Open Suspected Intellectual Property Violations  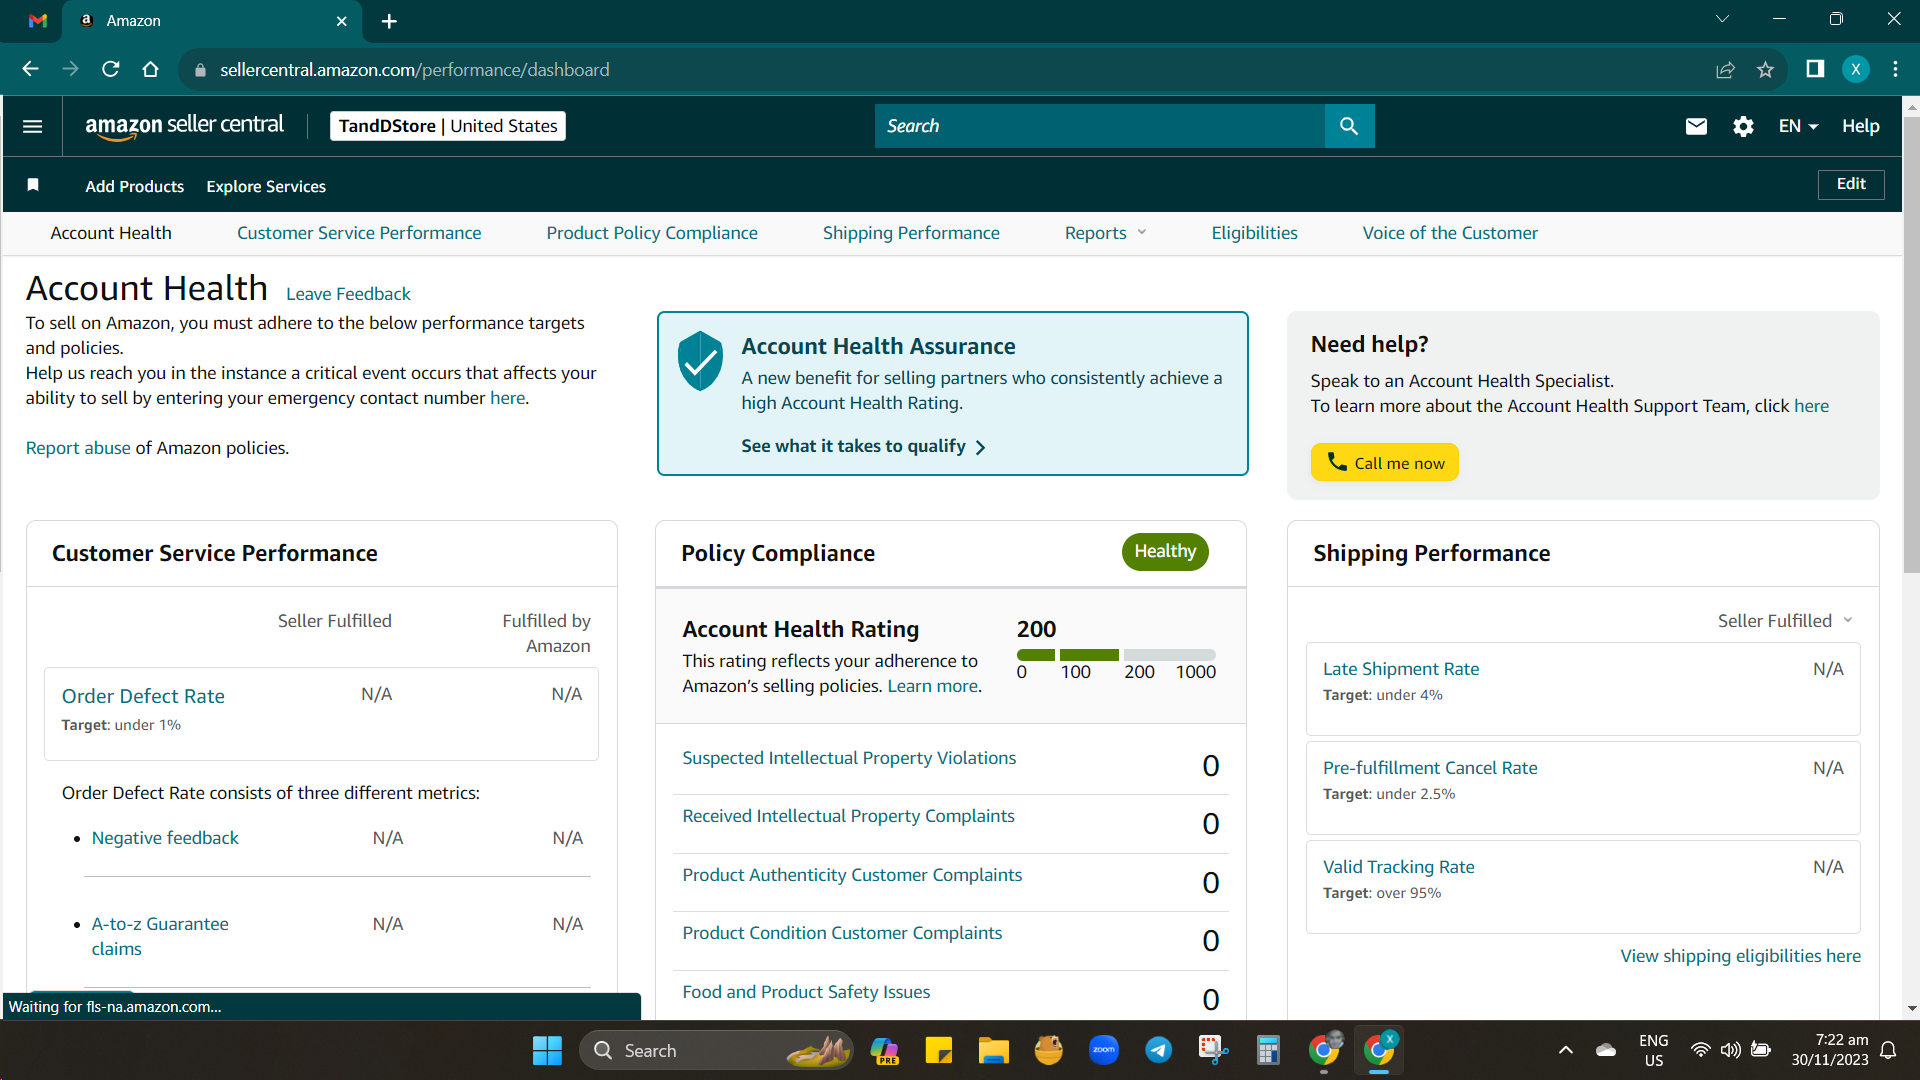coord(849,758)
